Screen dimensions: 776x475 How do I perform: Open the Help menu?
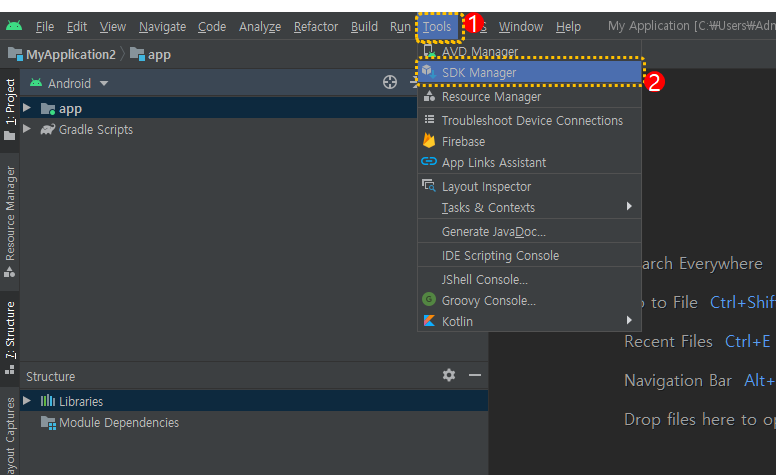pyautogui.click(x=568, y=27)
